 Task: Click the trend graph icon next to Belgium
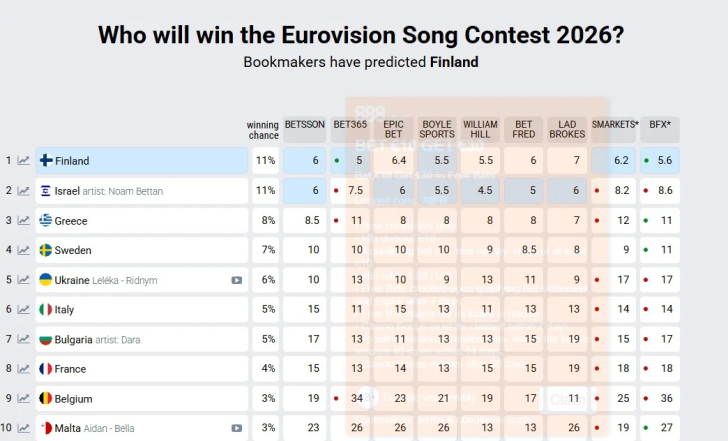click(23, 398)
